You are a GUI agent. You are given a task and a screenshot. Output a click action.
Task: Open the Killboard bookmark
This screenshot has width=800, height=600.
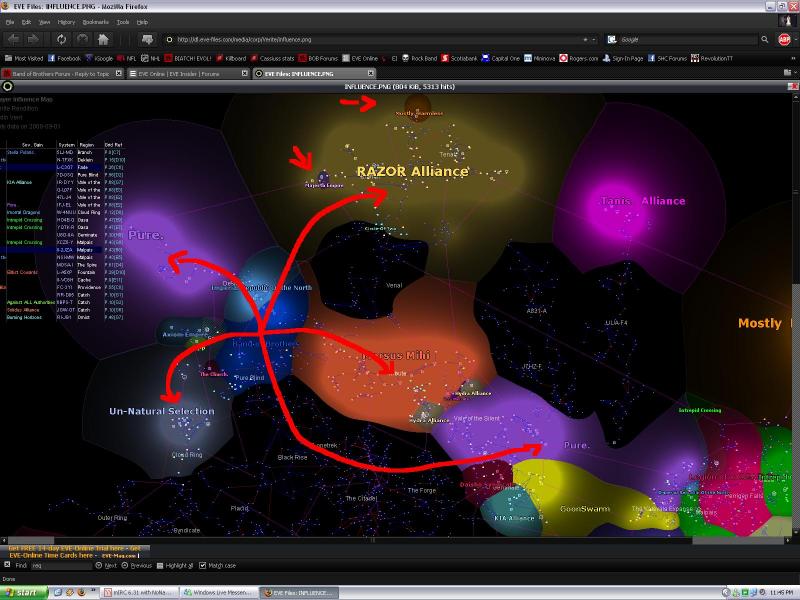point(231,58)
